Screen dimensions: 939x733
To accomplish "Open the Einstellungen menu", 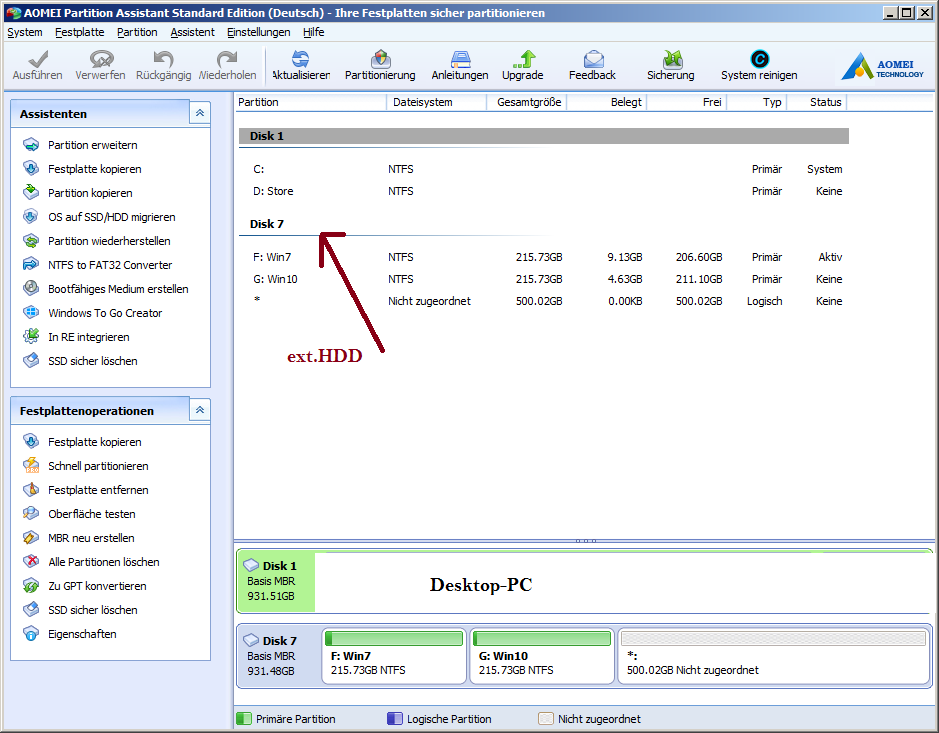I will 259,32.
